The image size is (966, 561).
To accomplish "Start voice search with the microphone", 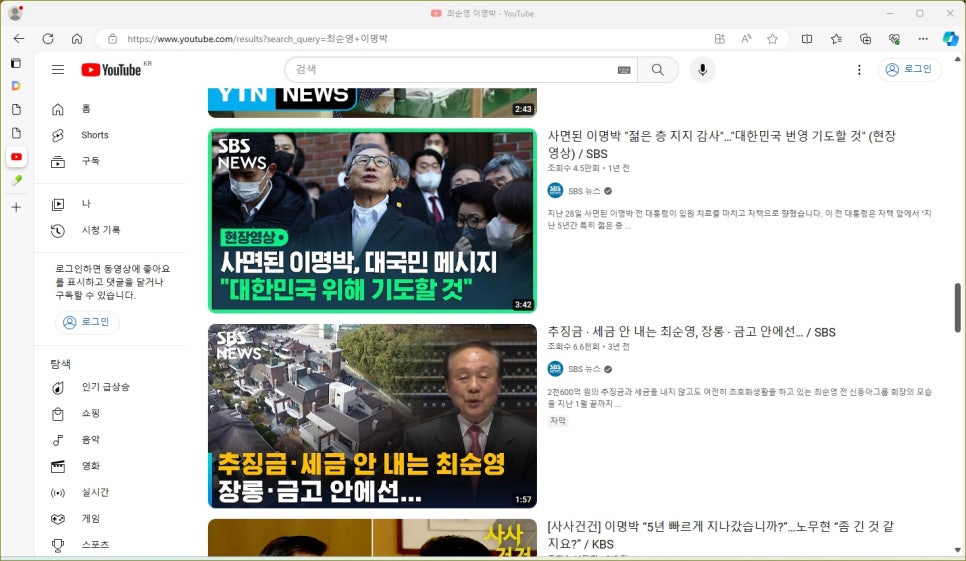I will click(x=702, y=70).
